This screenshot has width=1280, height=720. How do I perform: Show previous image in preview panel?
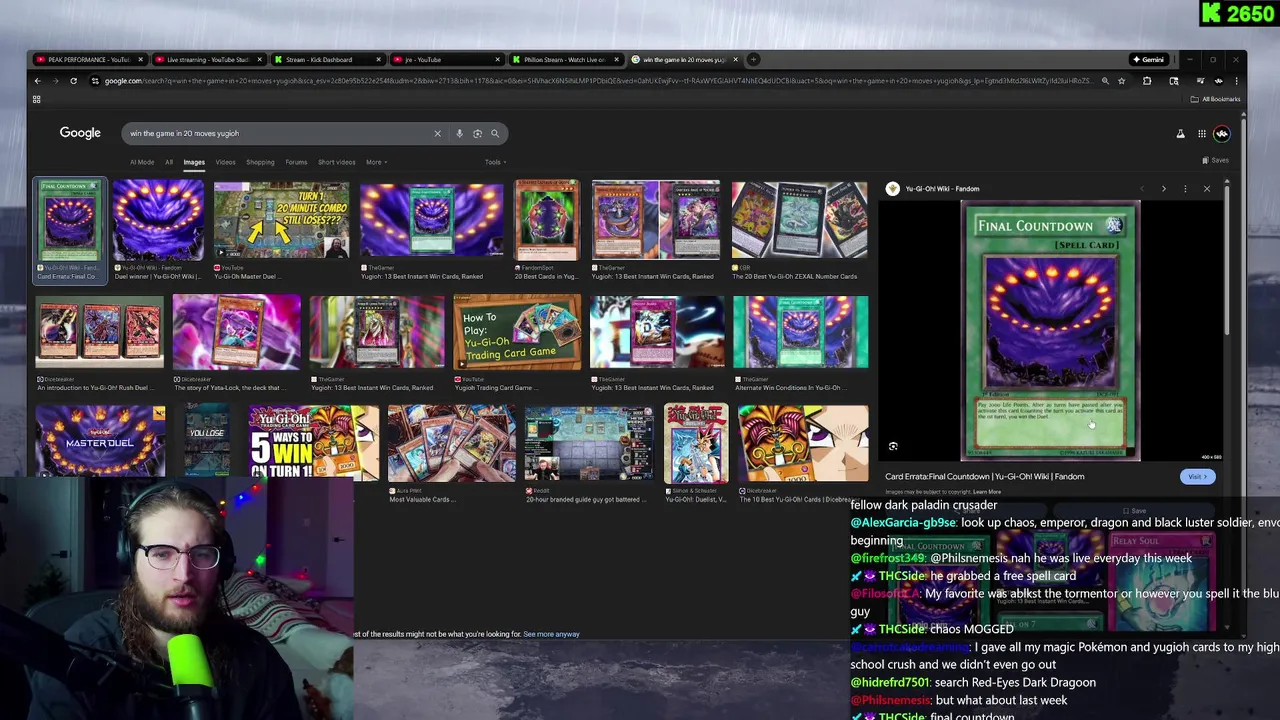click(1142, 188)
